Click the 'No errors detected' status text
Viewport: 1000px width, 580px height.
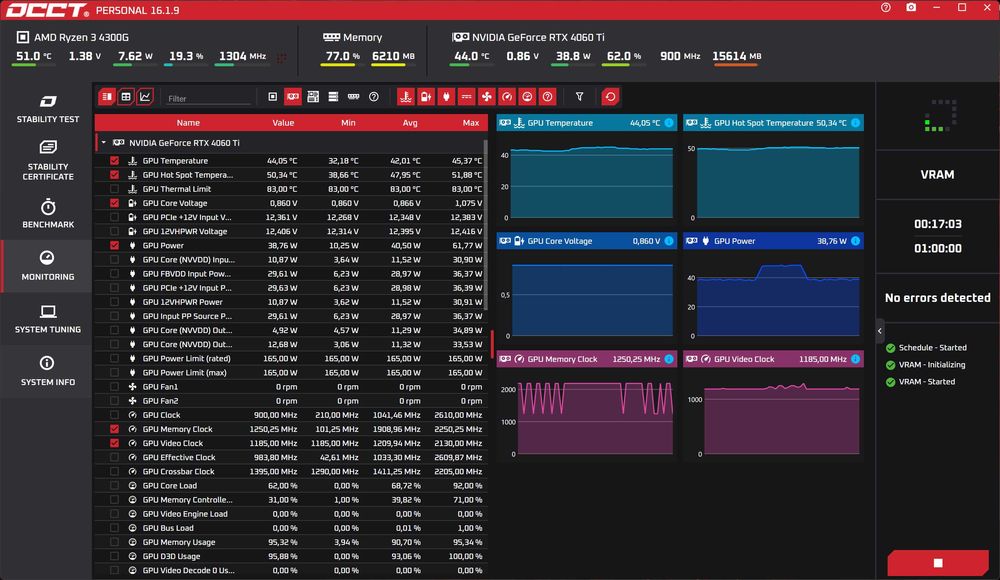pyautogui.click(x=938, y=297)
